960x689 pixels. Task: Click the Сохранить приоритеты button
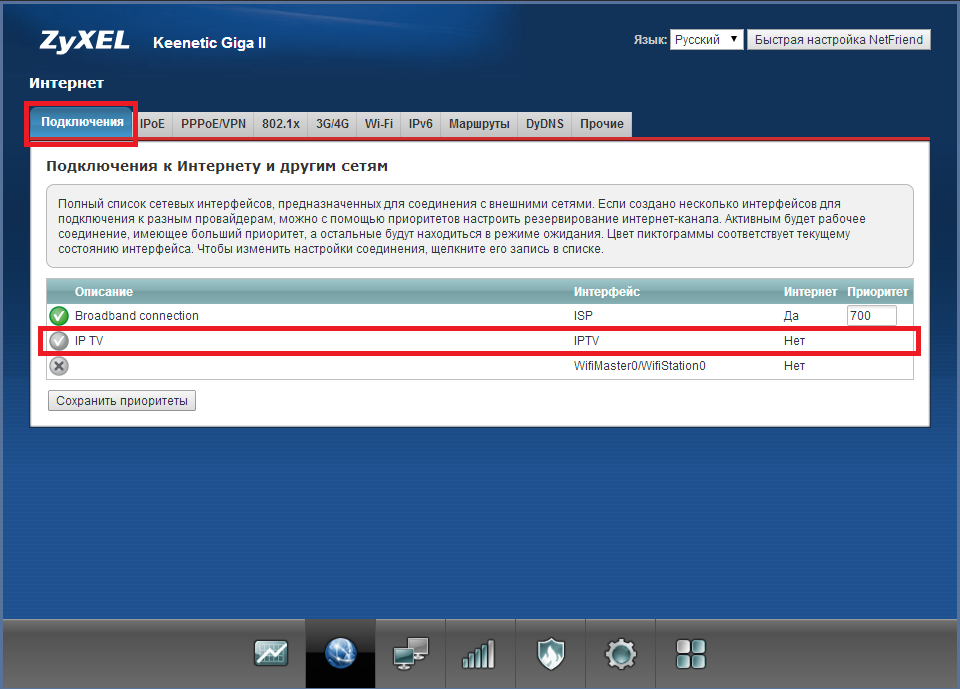pos(122,401)
